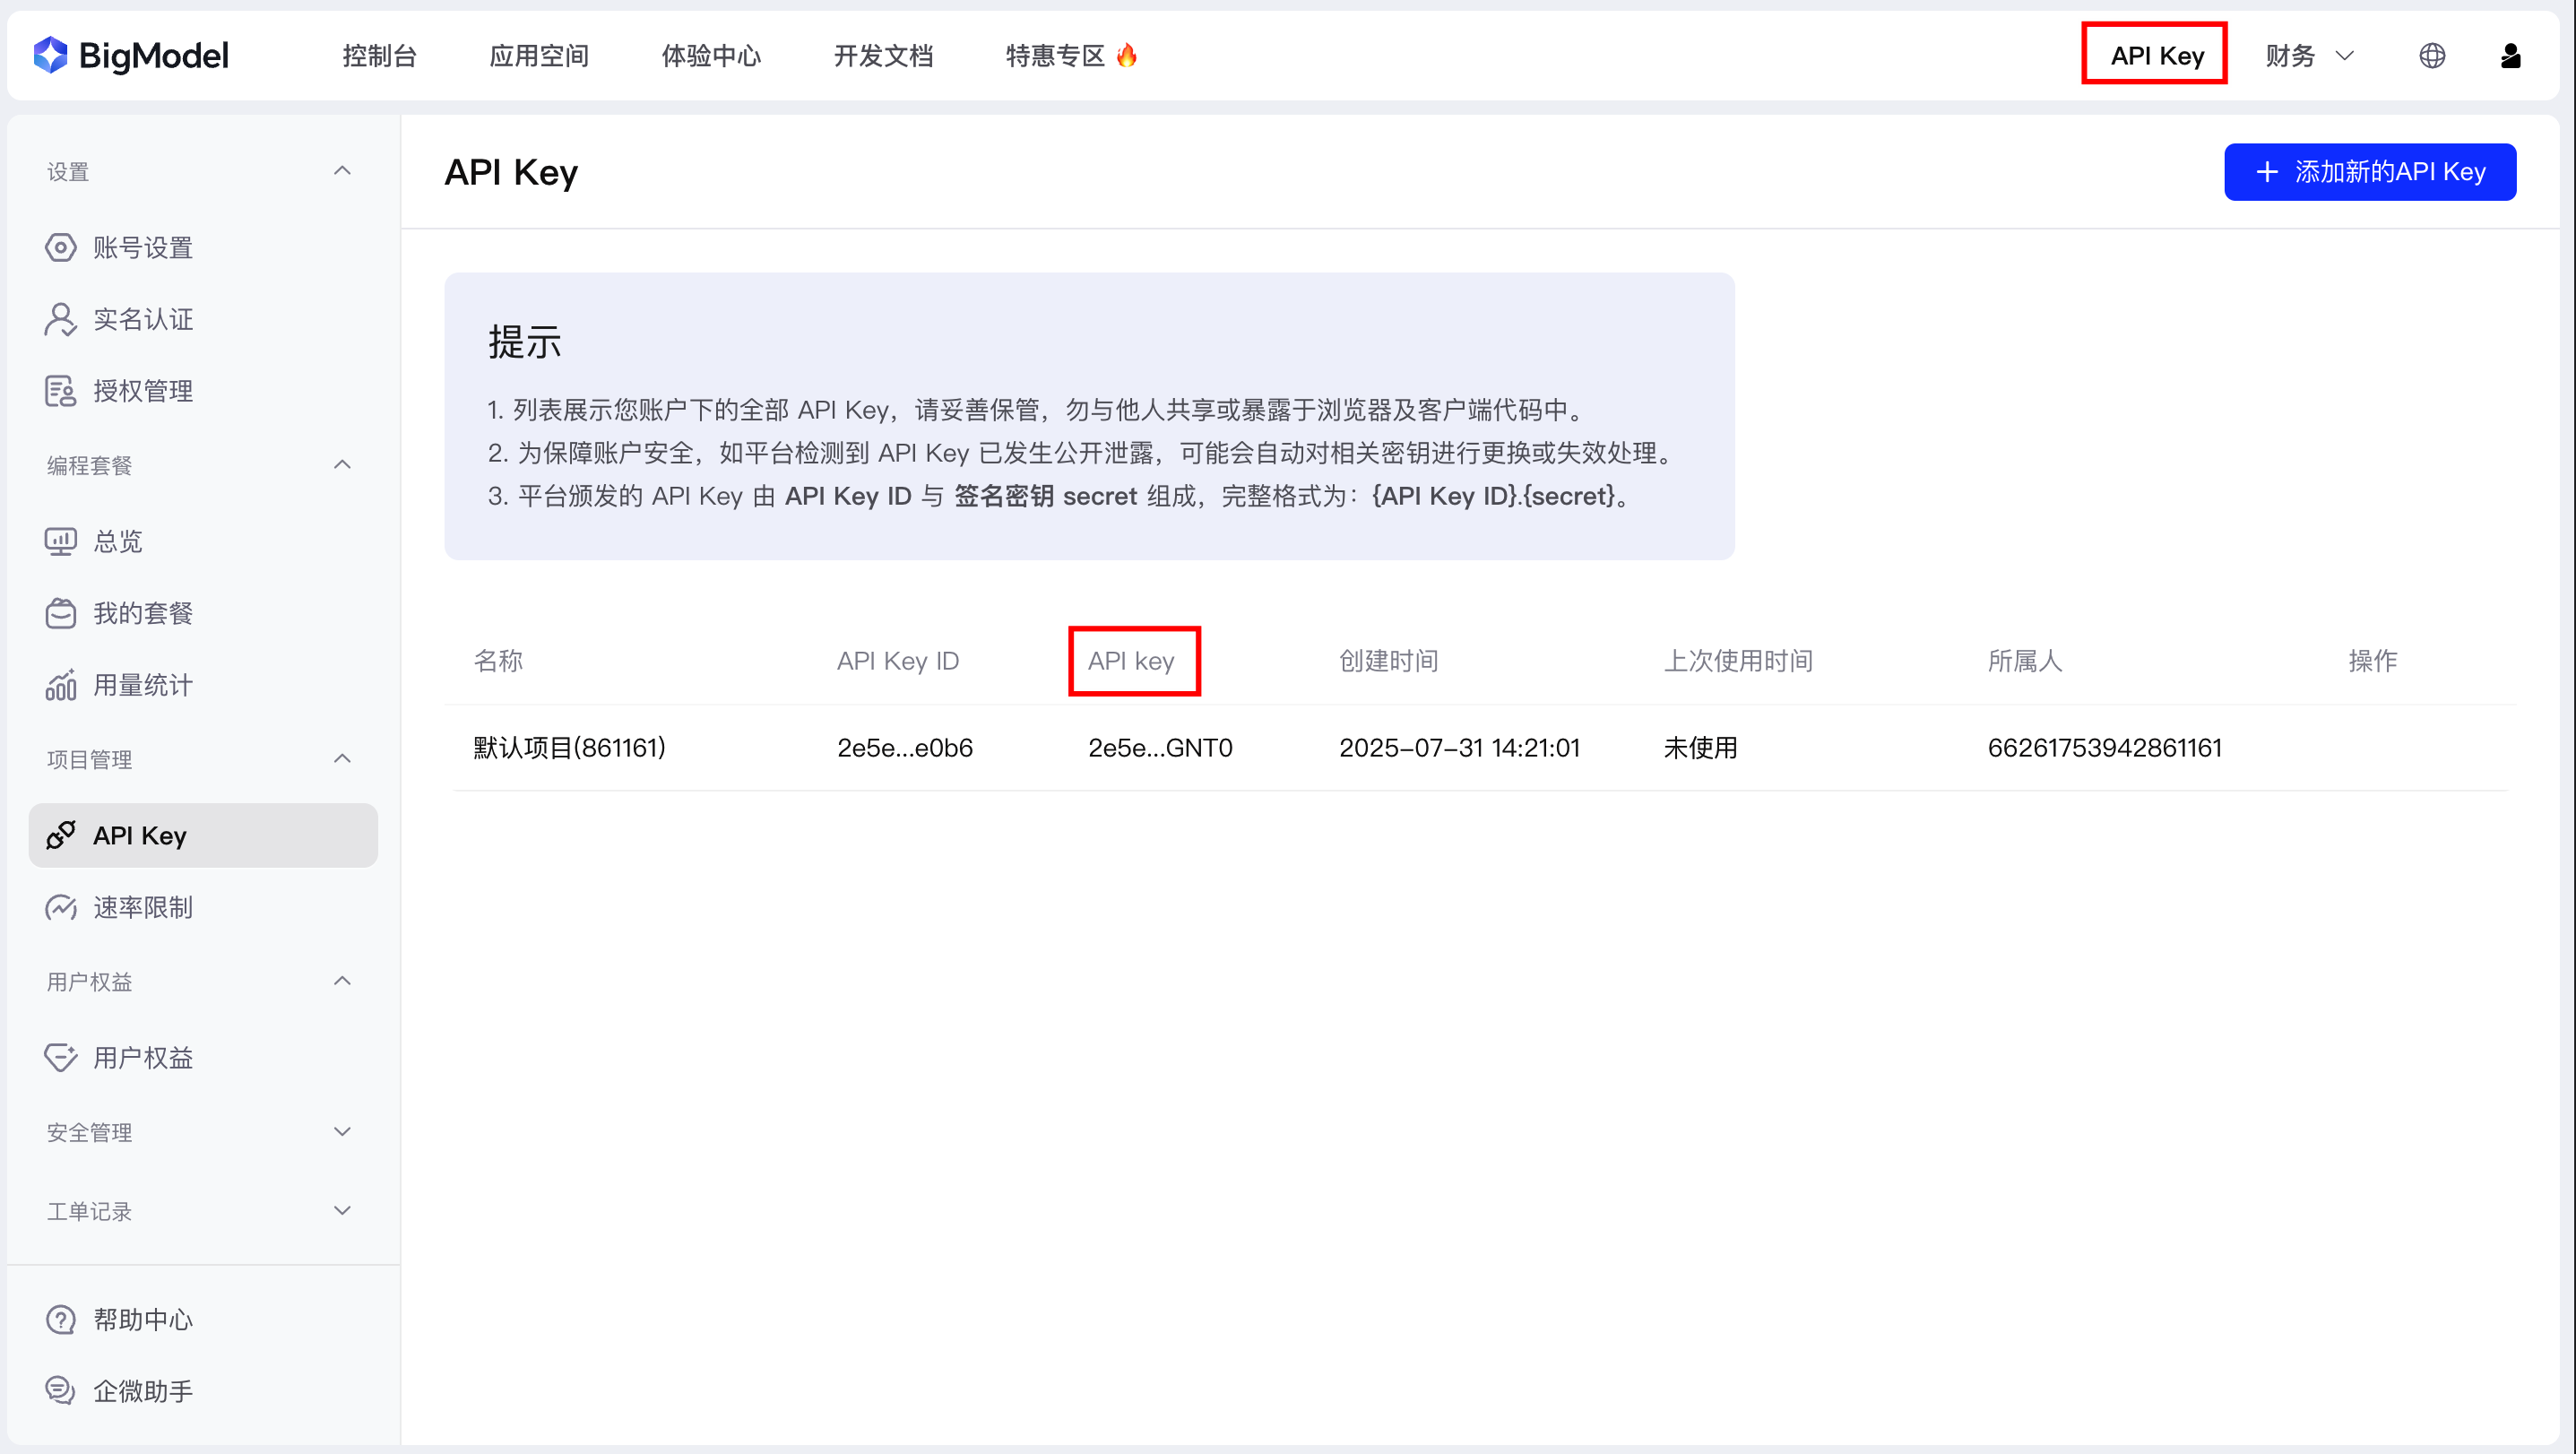Select the 默认项目(861161) API Key row
The image size is (2576, 1454).
coord(567,747)
